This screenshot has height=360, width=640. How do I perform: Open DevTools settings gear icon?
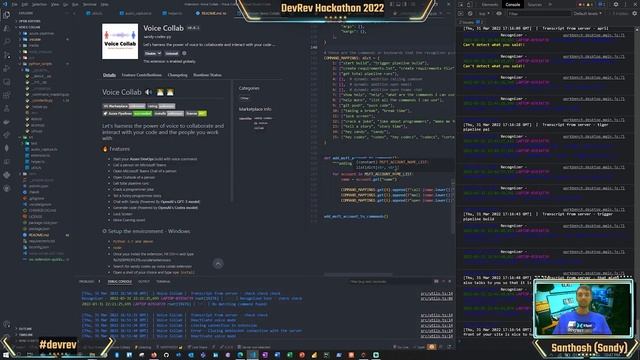coord(616,4)
